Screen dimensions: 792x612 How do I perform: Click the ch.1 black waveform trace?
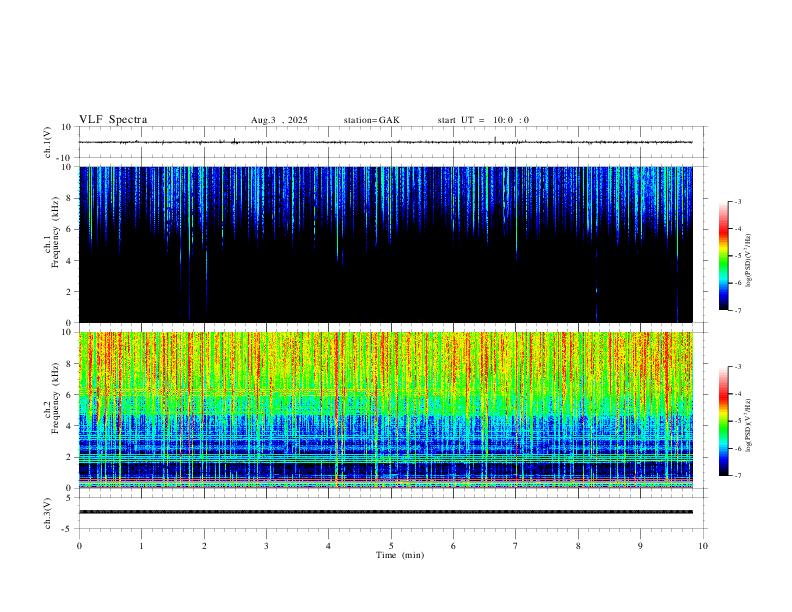385,142
